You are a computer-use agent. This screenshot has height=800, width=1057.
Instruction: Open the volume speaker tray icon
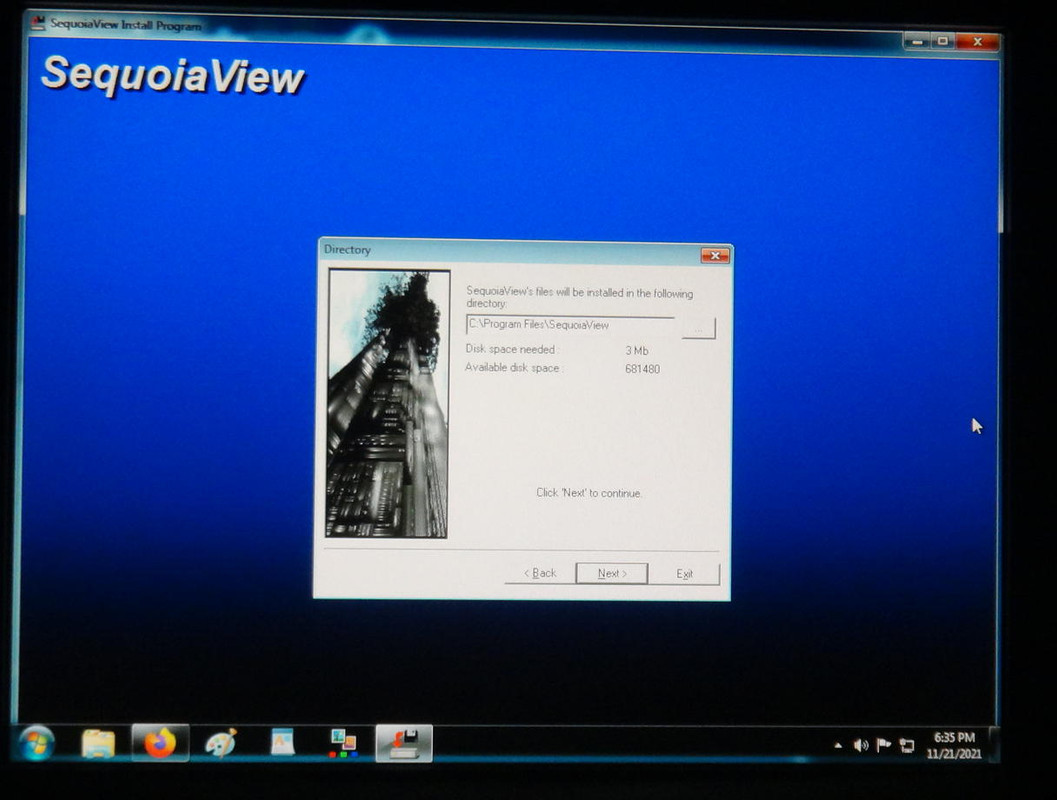click(861, 745)
